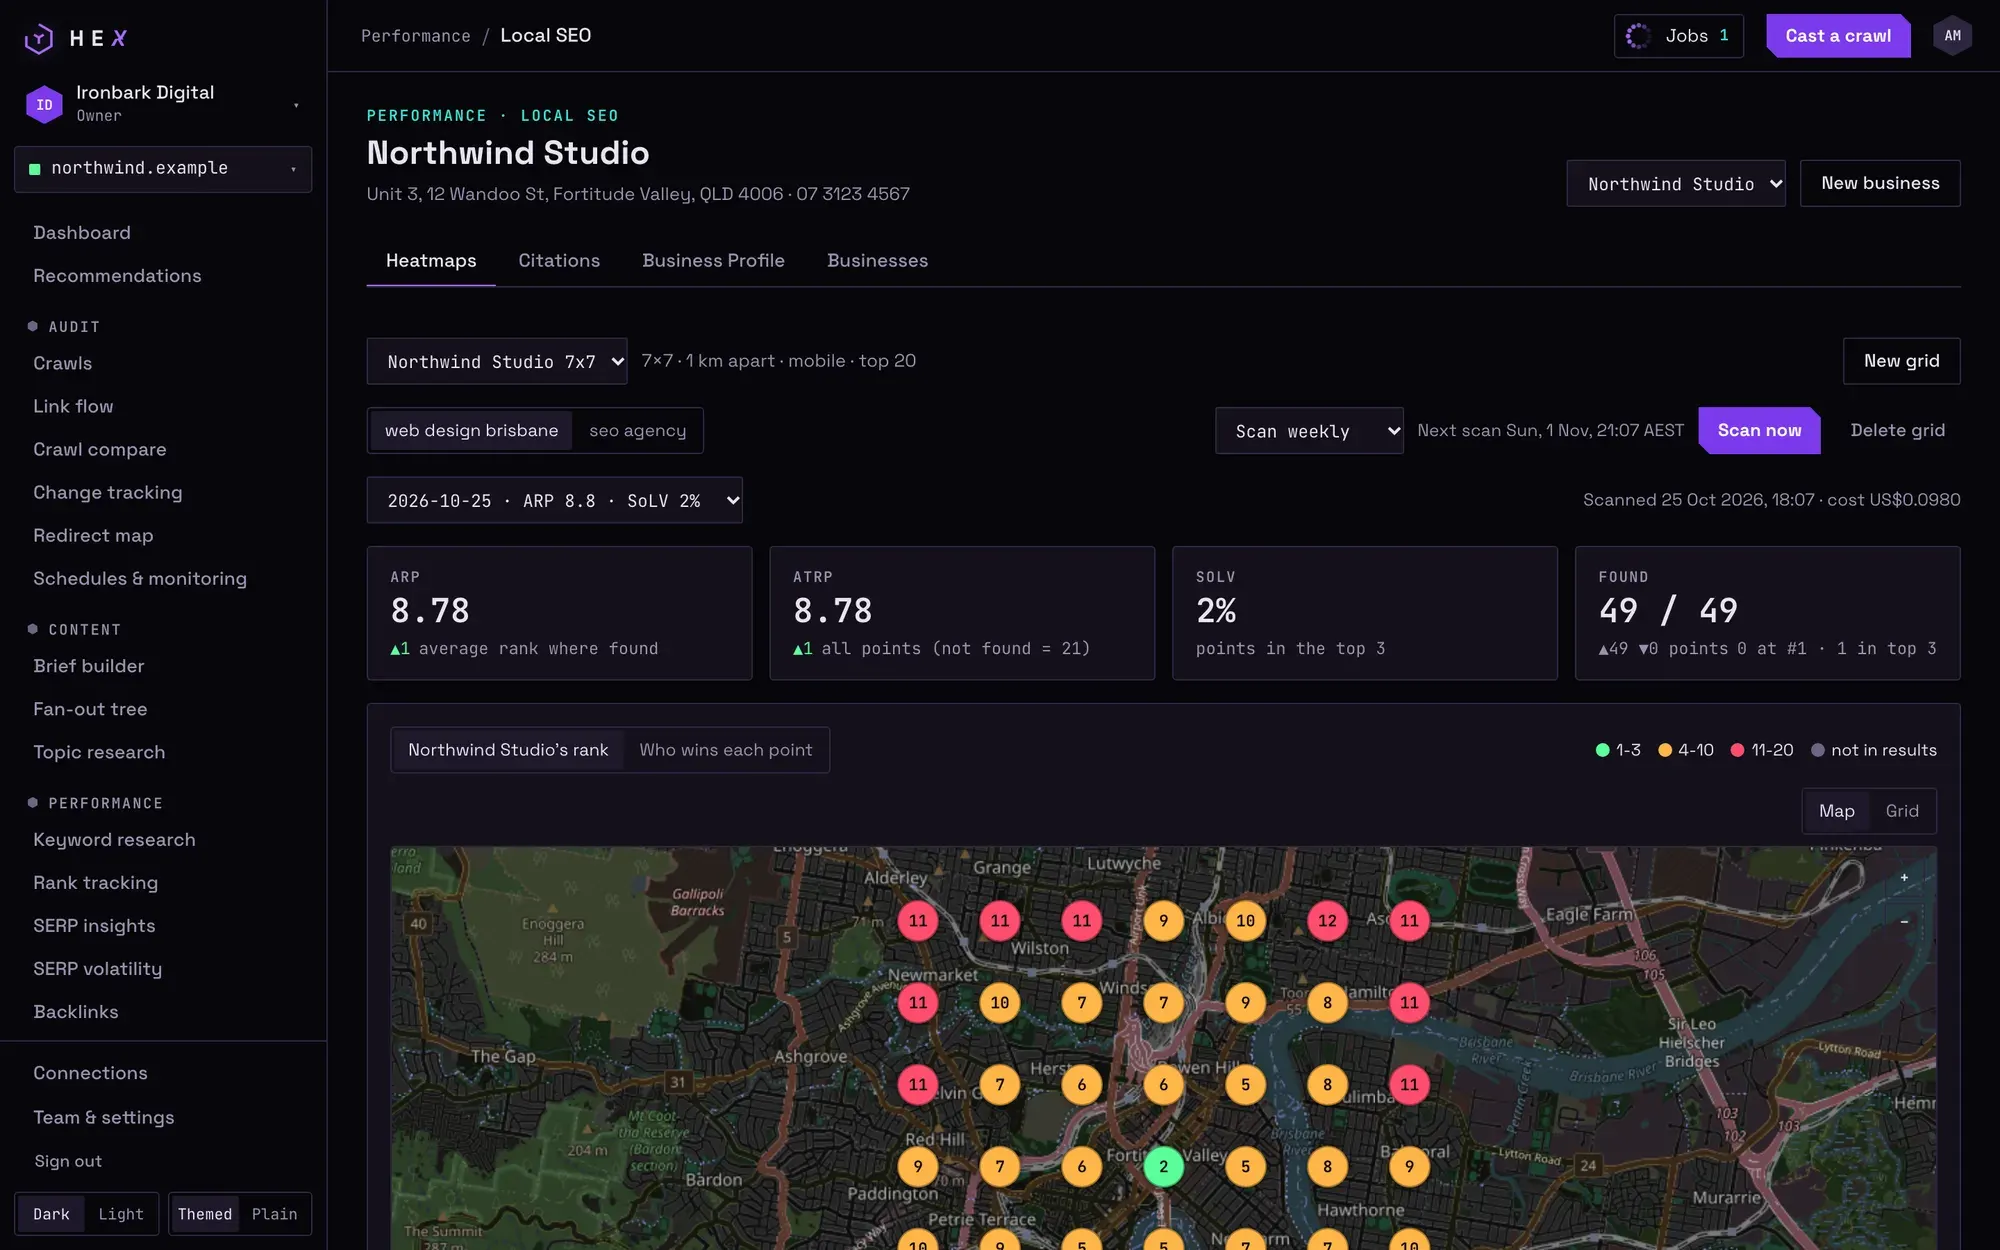Image resolution: width=2000 pixels, height=1250 pixels.
Task: Click the New grid button
Action: coord(1901,361)
